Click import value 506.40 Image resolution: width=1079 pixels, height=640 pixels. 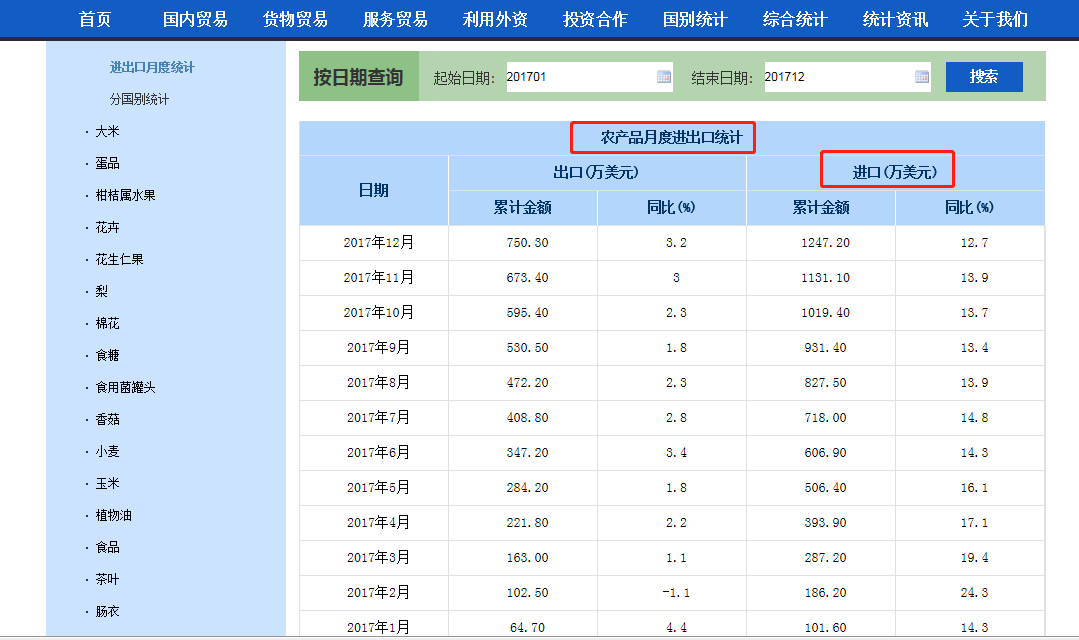click(x=825, y=488)
